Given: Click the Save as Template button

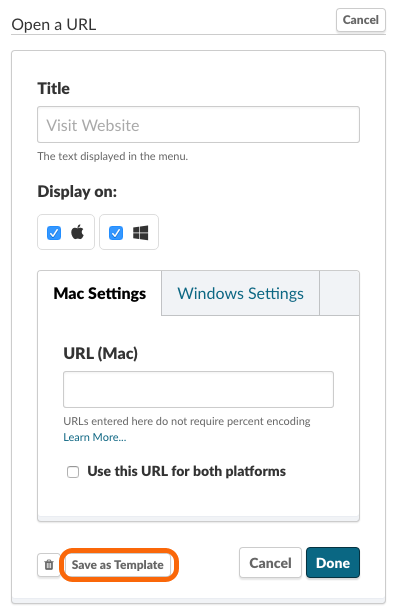Looking at the screenshot, I should (x=118, y=565).
